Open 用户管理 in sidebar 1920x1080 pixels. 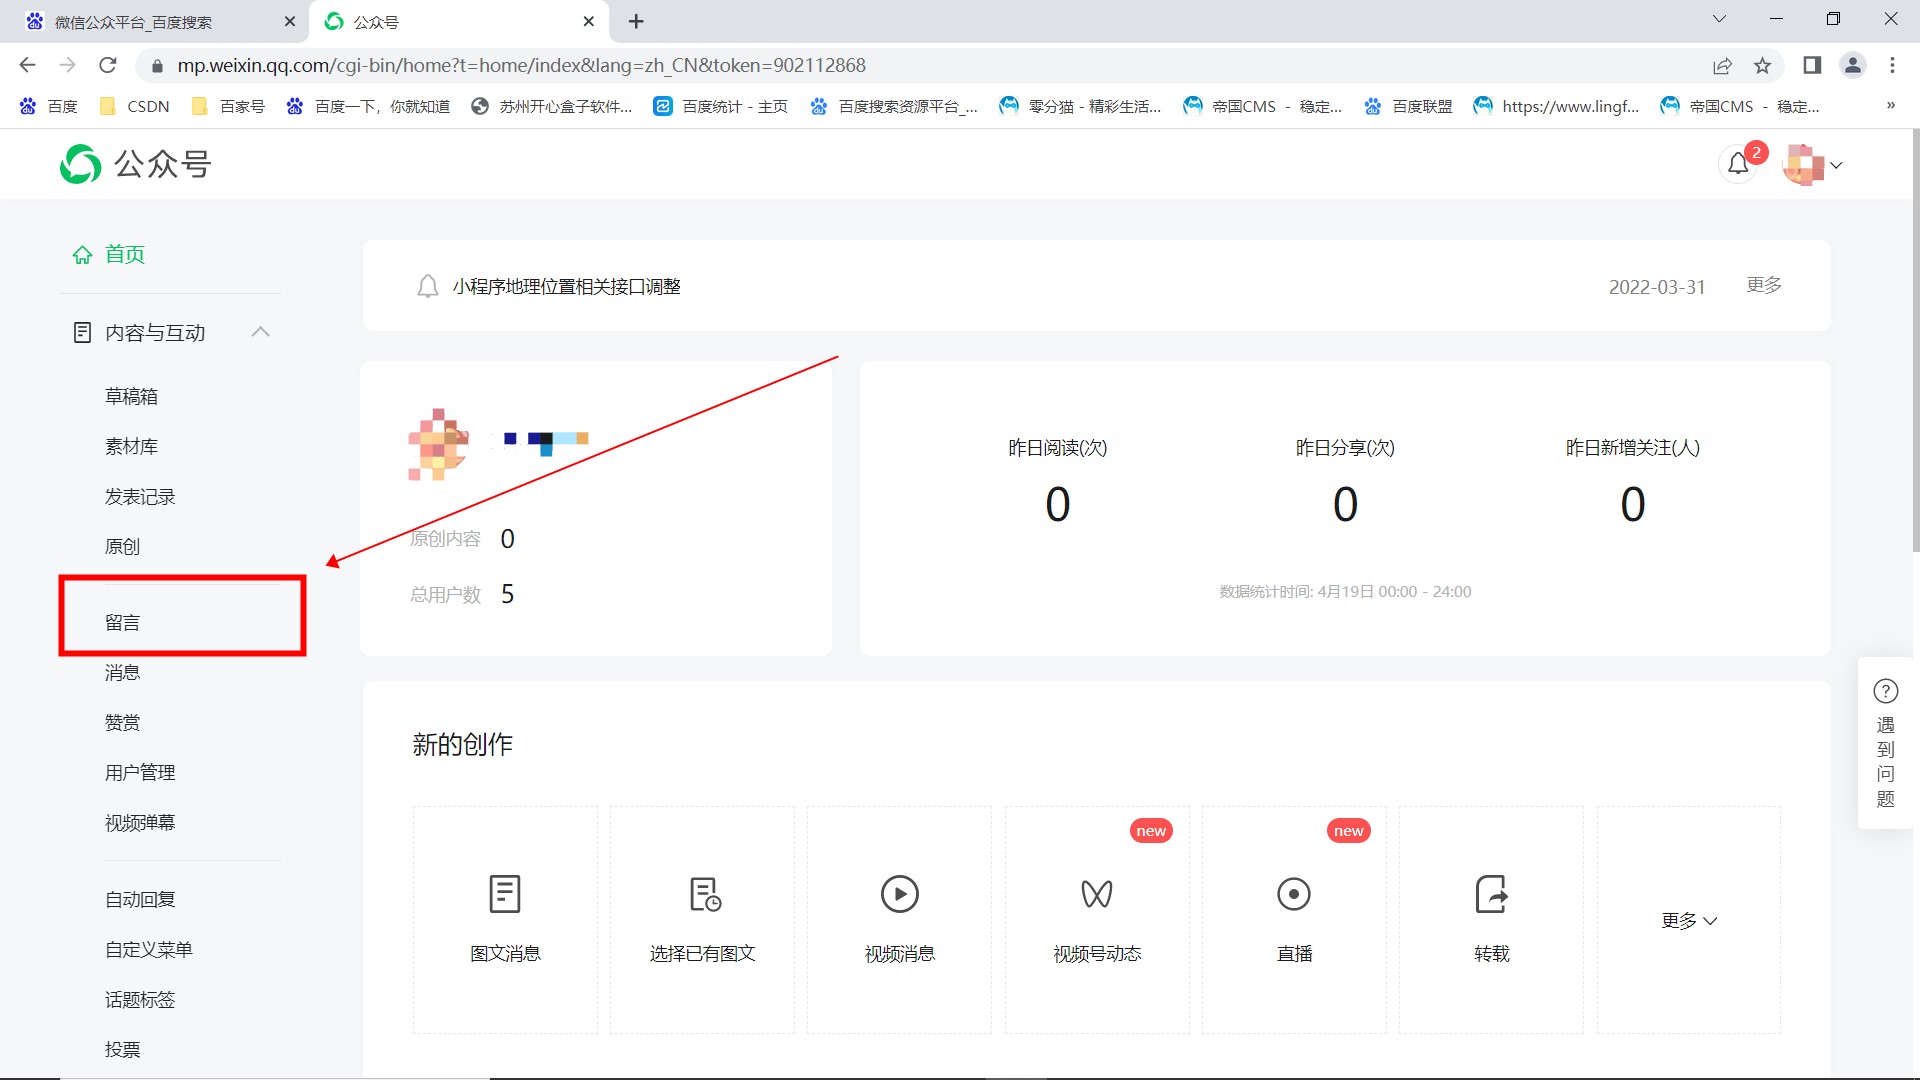tap(140, 772)
